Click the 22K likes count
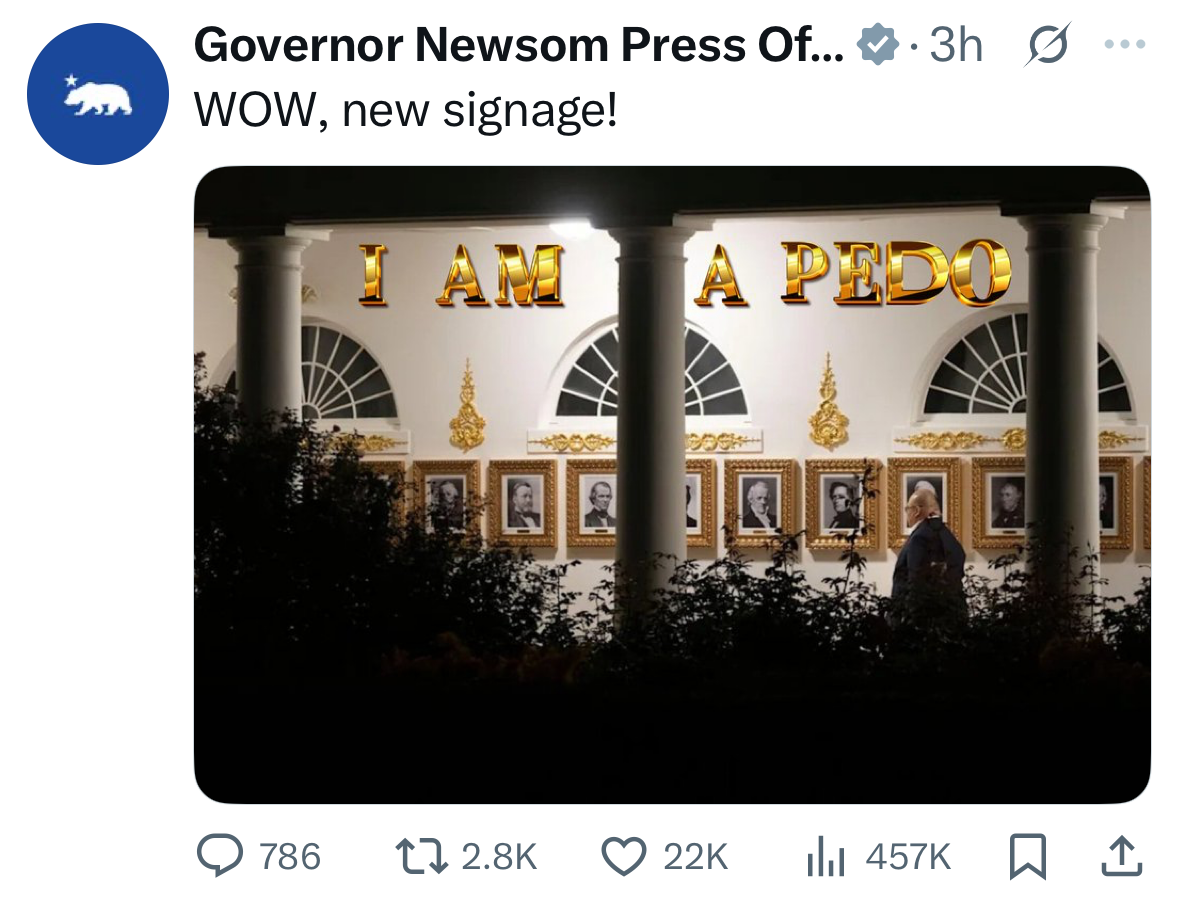Screen dimensions: 1179x911 pyautogui.click(x=695, y=857)
